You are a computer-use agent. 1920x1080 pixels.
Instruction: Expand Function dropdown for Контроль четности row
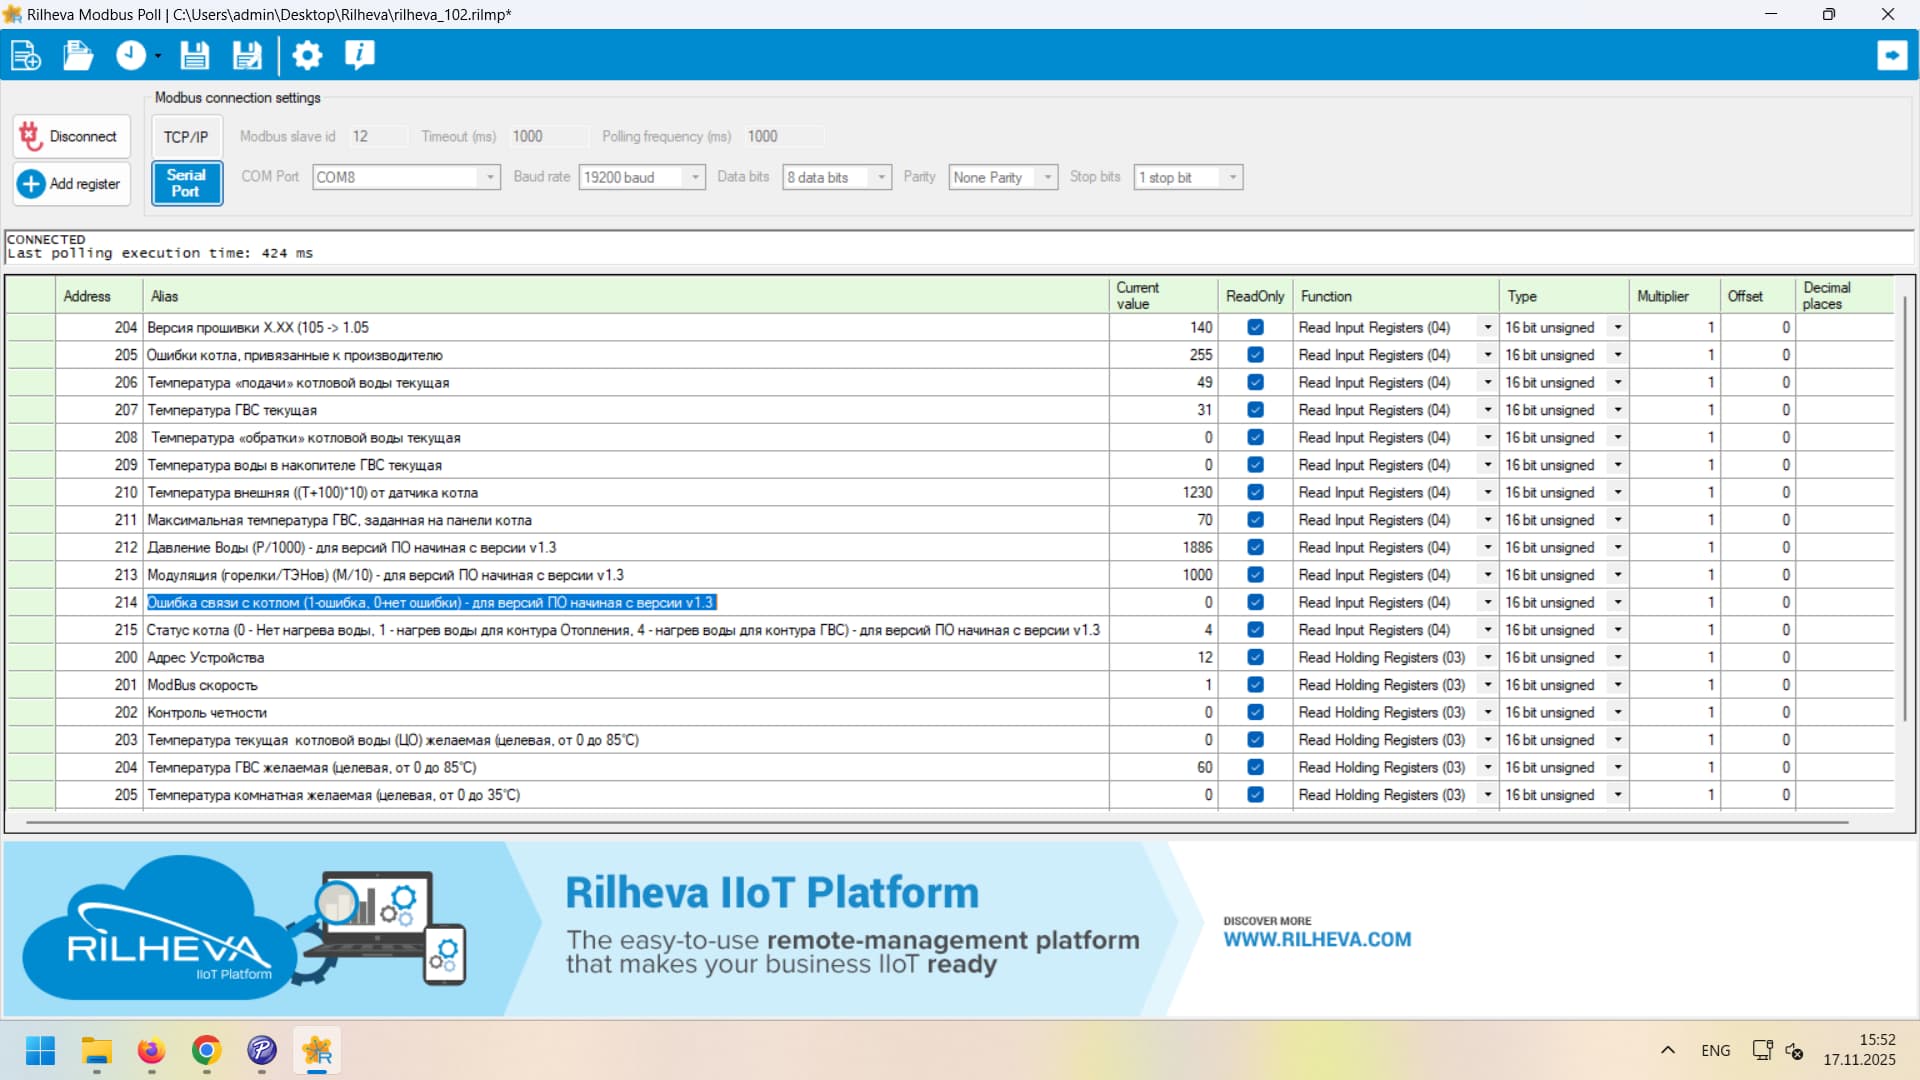click(x=1487, y=712)
